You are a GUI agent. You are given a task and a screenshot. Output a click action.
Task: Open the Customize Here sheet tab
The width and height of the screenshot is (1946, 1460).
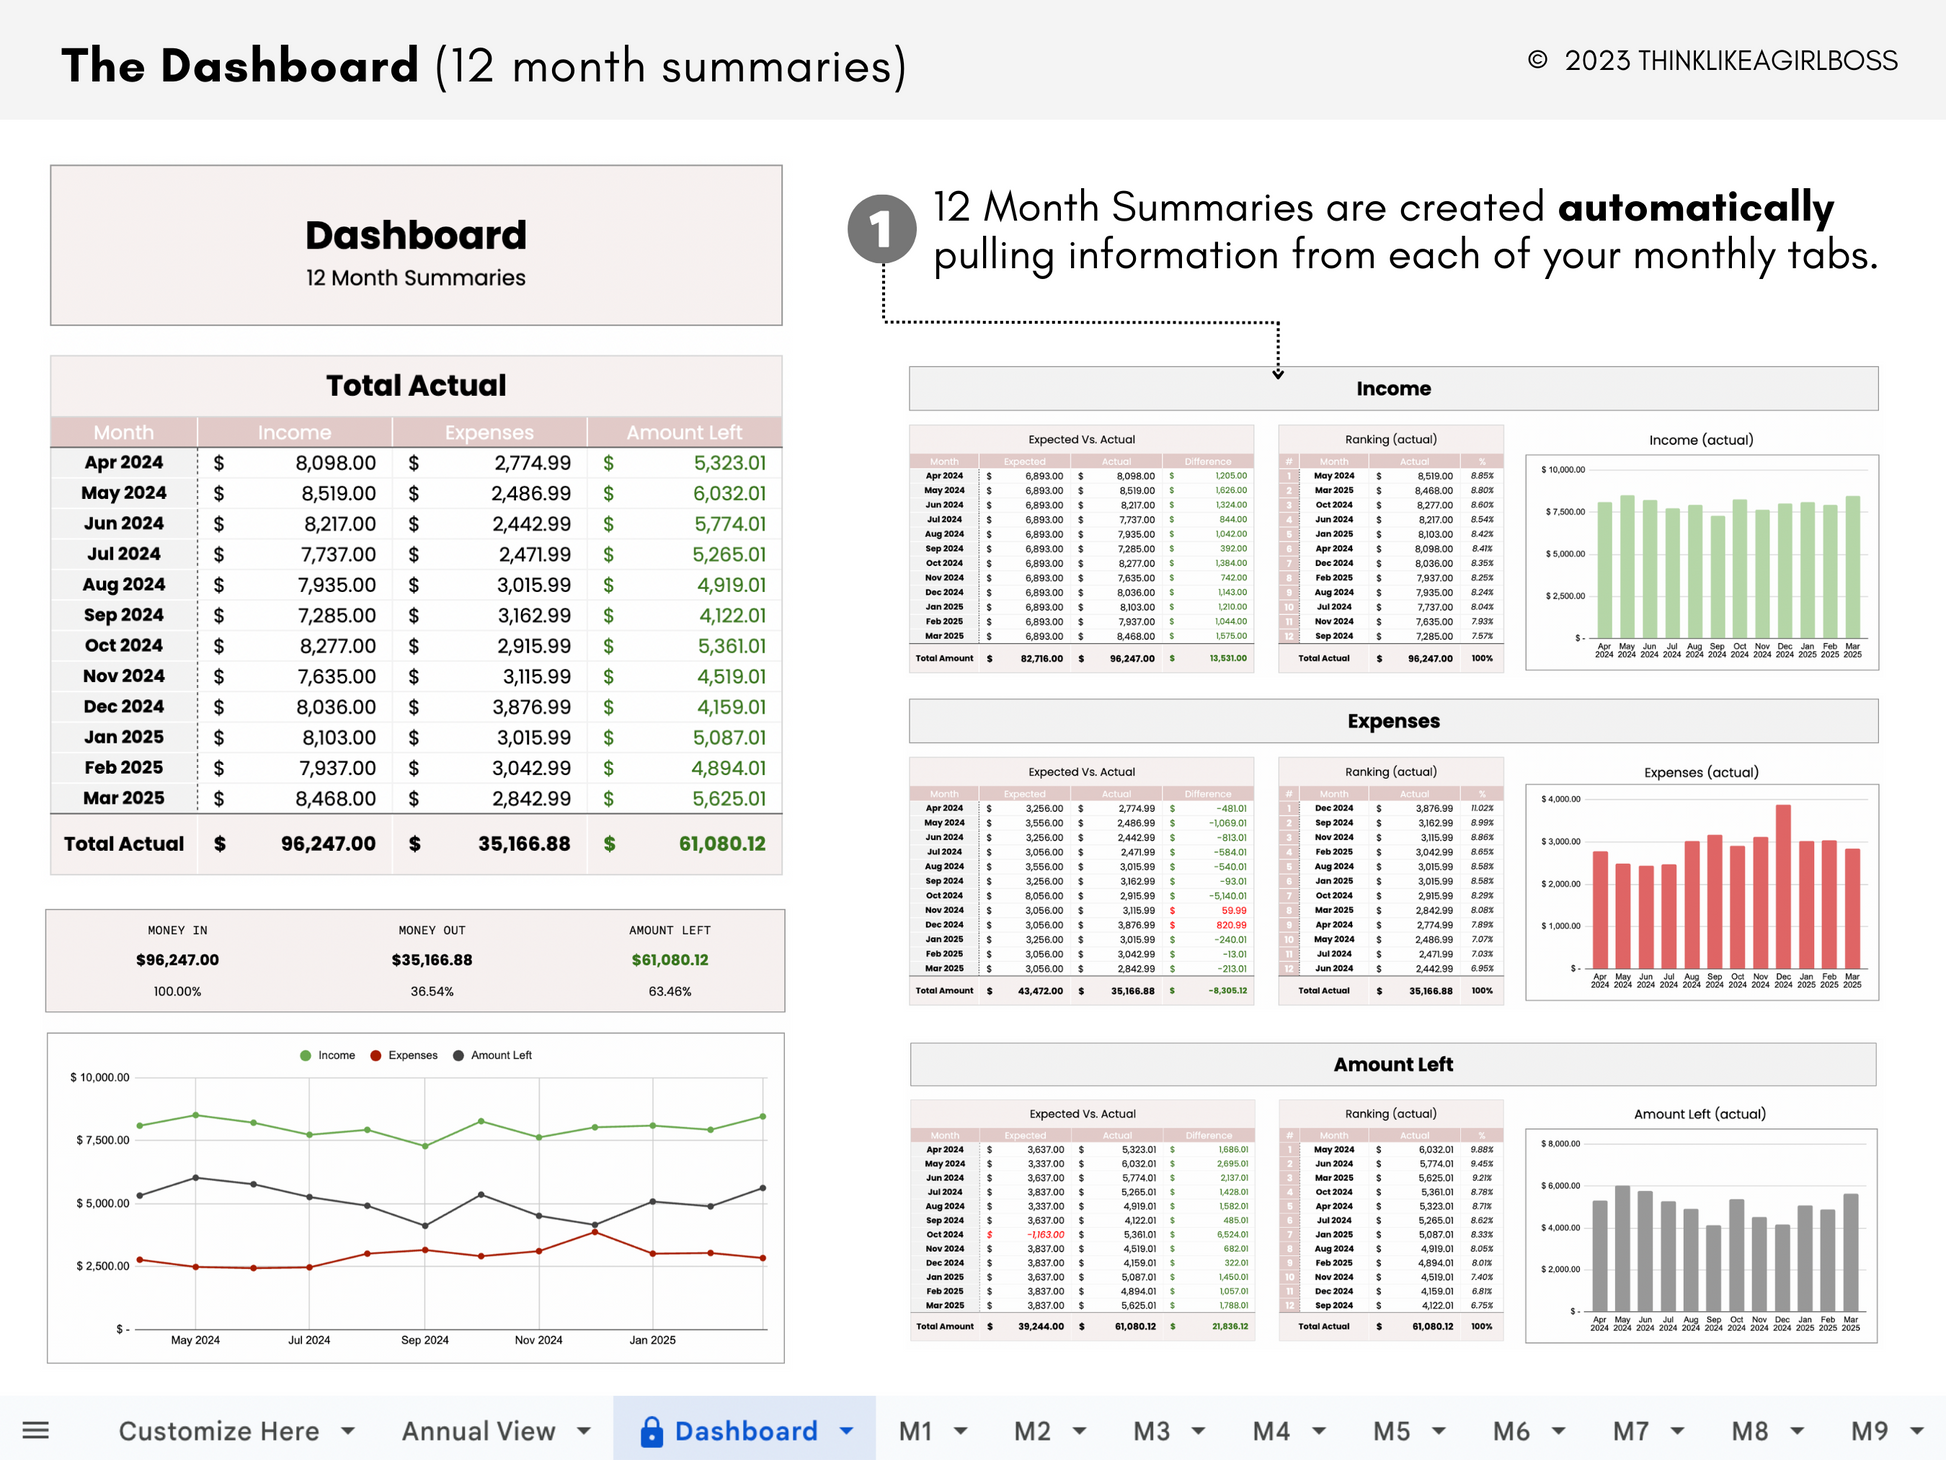tap(219, 1431)
